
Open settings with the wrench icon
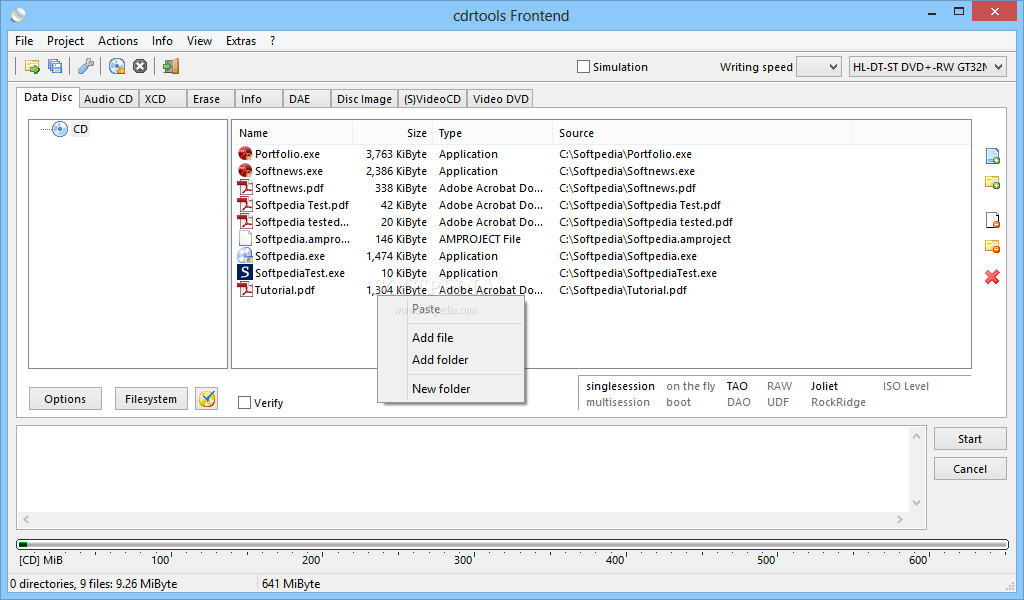(86, 66)
